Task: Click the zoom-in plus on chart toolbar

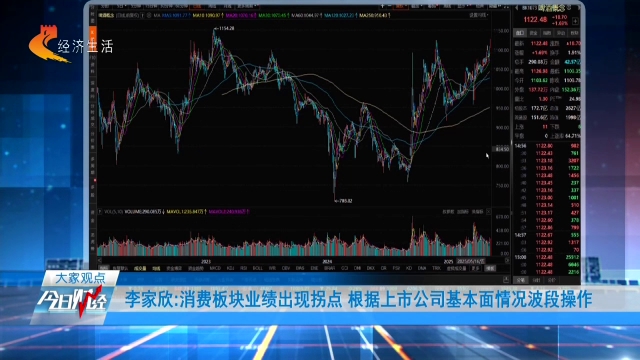Action: click(382, 6)
